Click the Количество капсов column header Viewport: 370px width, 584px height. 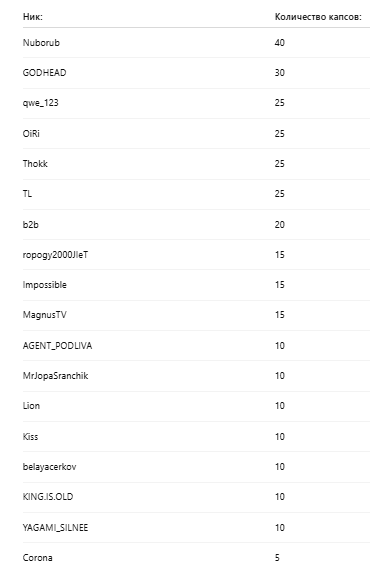[x=318, y=17]
